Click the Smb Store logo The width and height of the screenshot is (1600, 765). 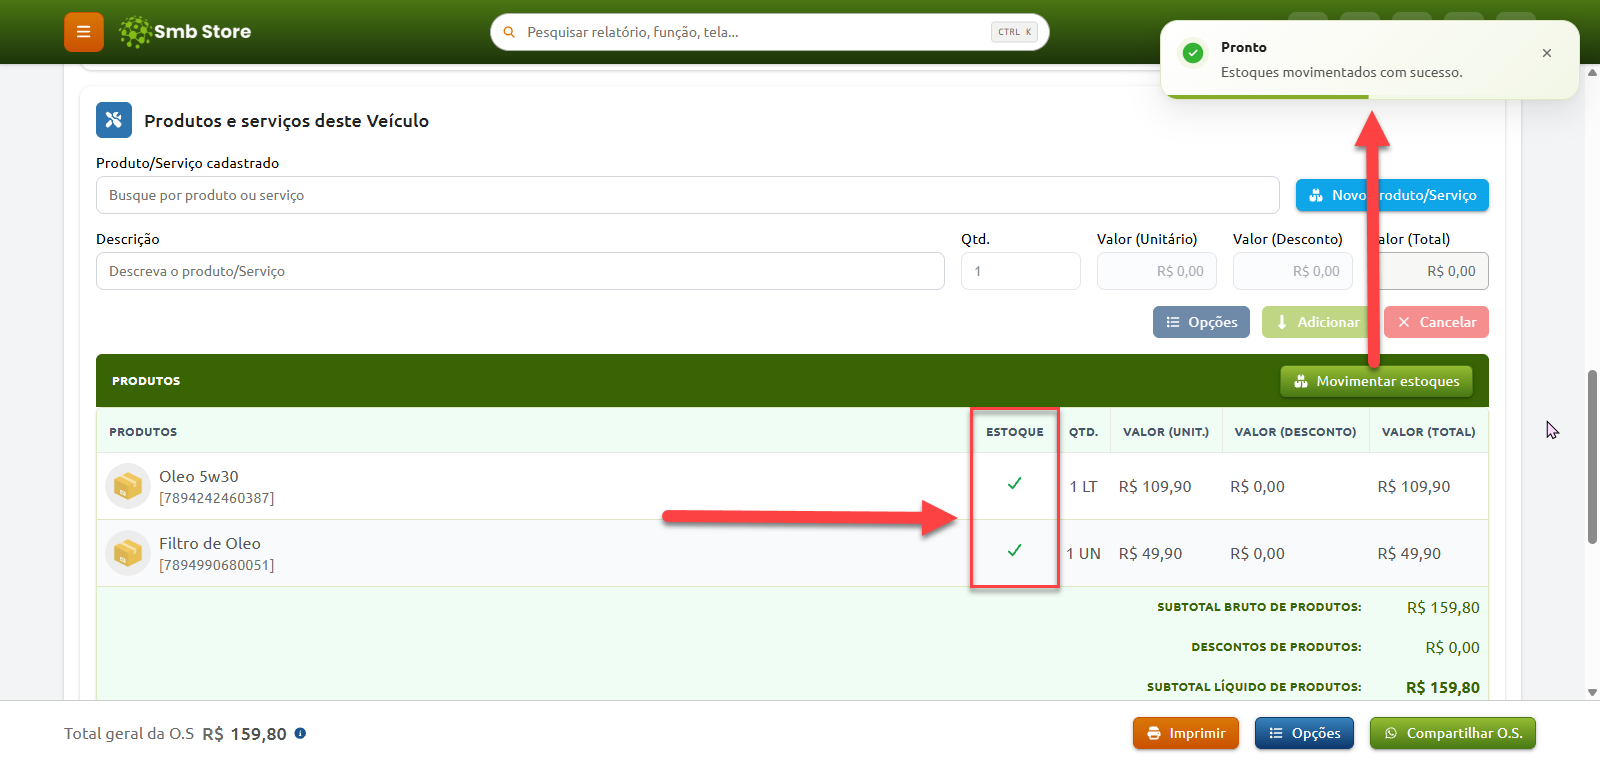point(185,32)
